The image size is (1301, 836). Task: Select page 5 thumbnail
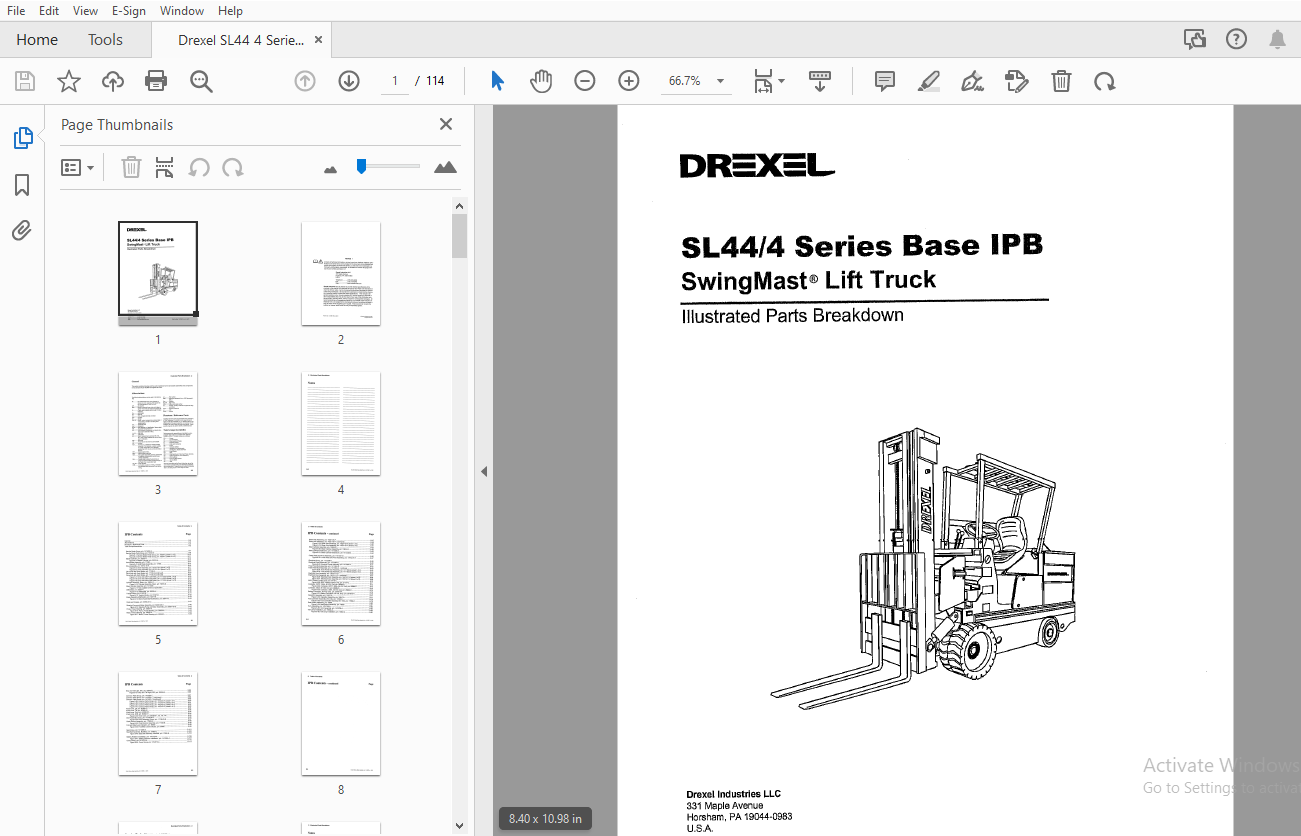point(158,574)
